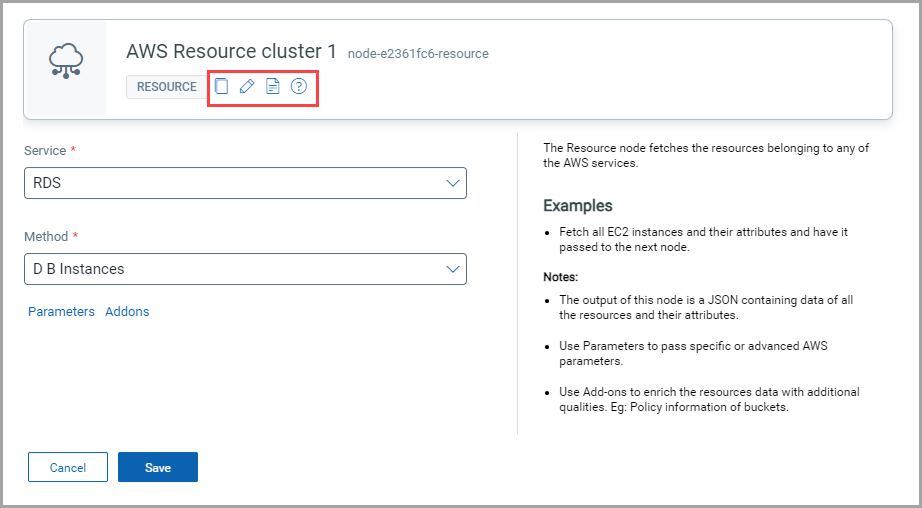Click the Use Parameters to pass bullet text
The width and height of the screenshot is (922, 508).
(693, 353)
